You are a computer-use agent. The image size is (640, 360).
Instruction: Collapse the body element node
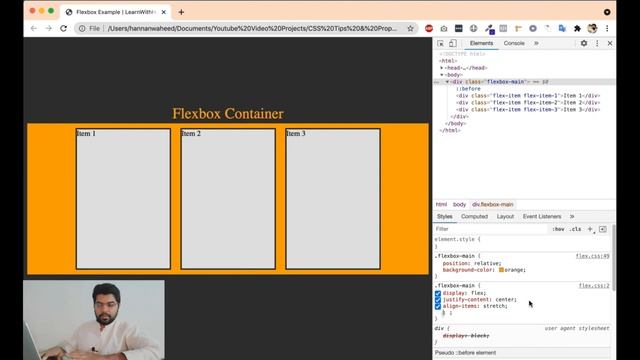click(x=442, y=75)
